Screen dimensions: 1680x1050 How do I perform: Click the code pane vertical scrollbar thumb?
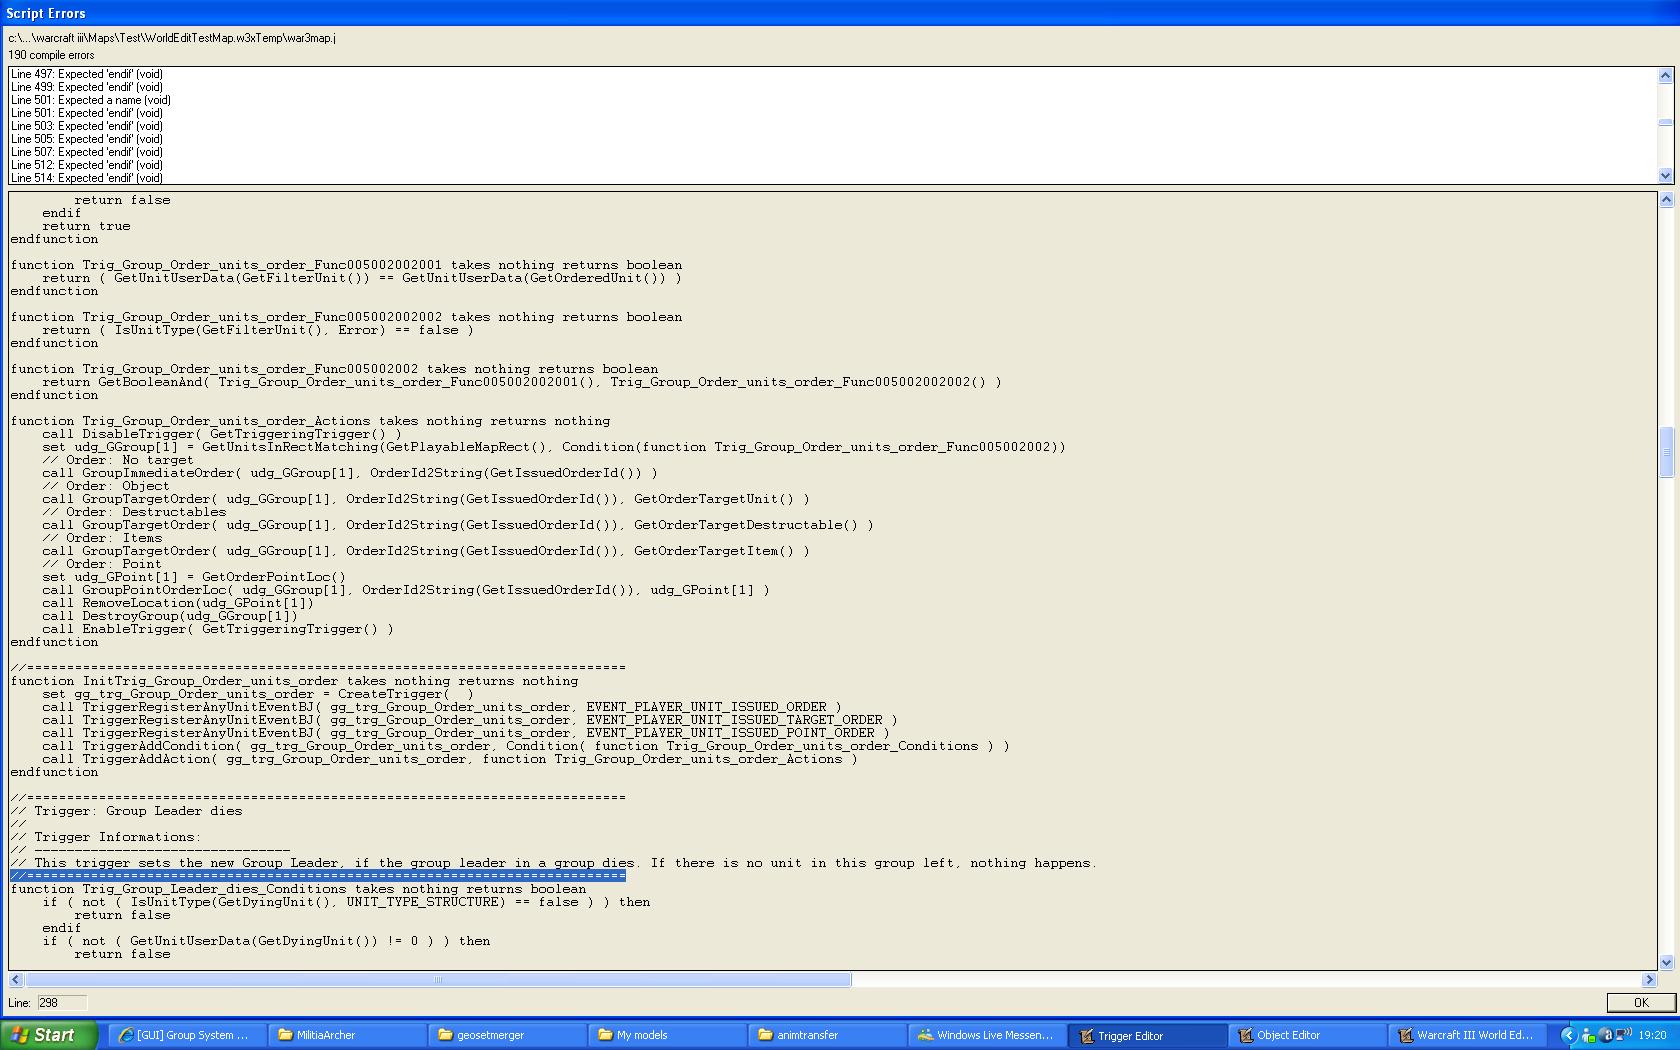(x=1666, y=452)
